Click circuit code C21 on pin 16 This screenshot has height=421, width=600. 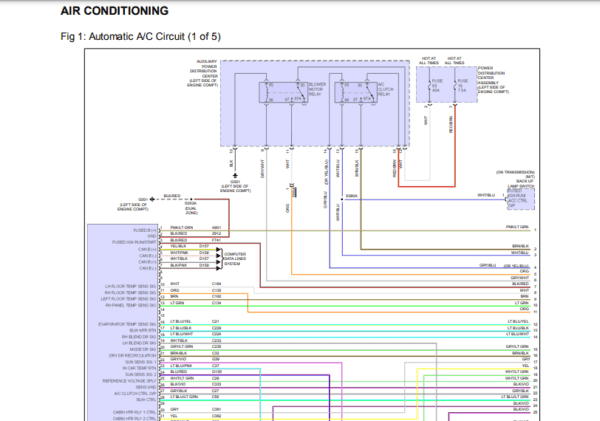(215, 322)
